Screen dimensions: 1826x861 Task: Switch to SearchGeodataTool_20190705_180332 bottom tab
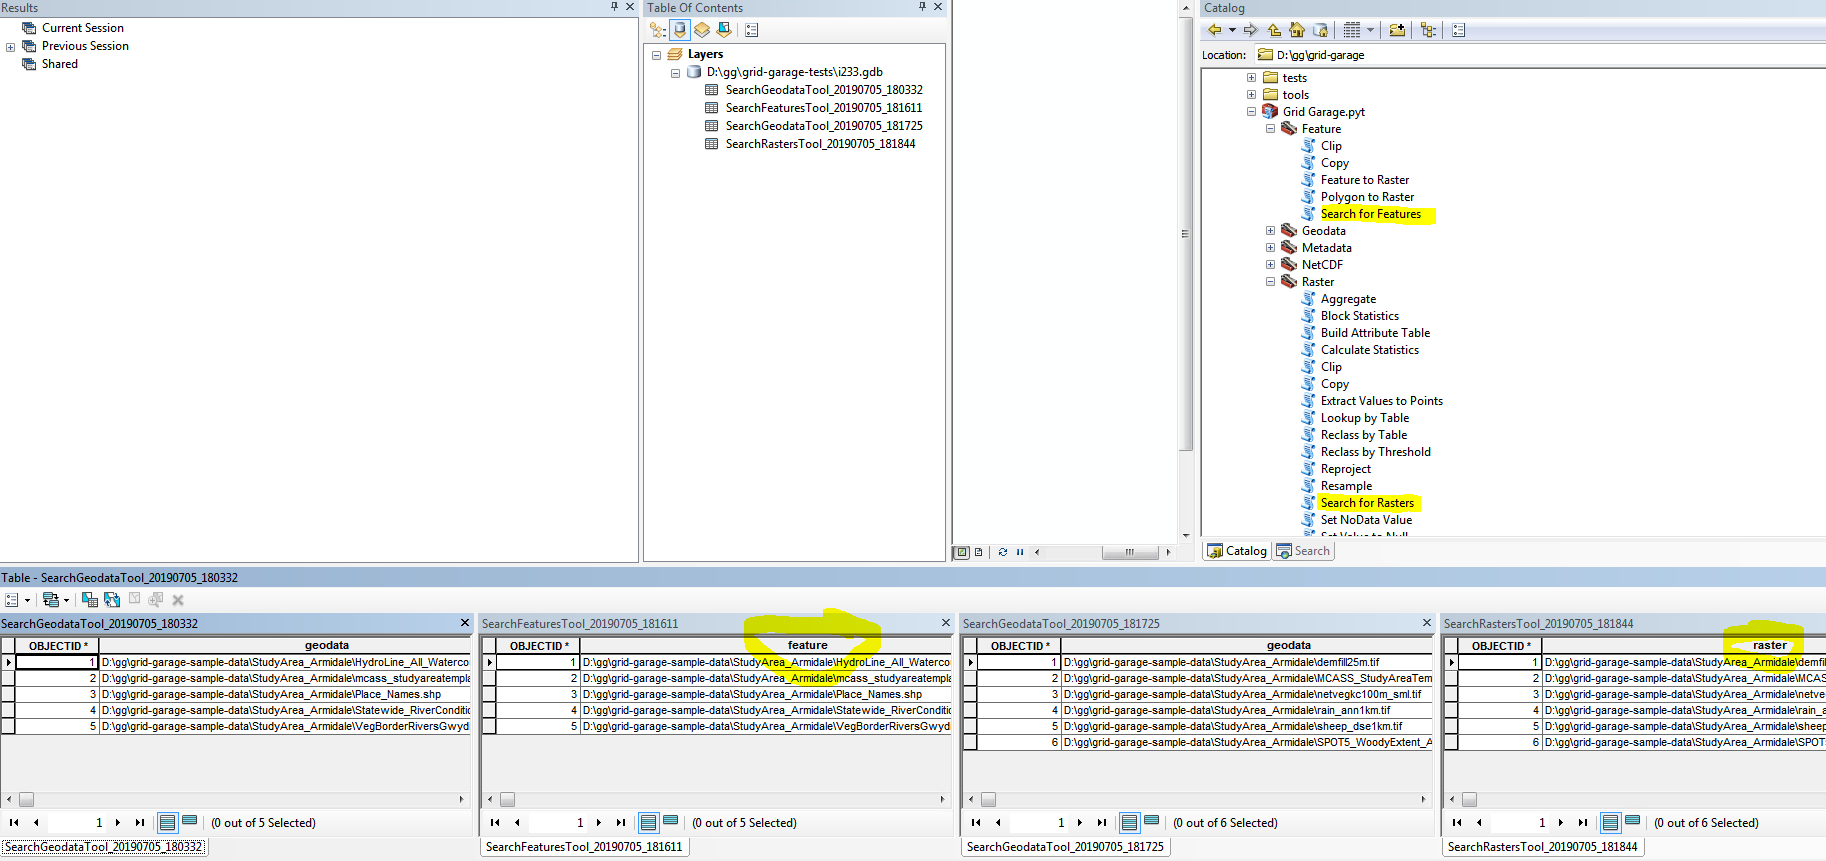104,847
